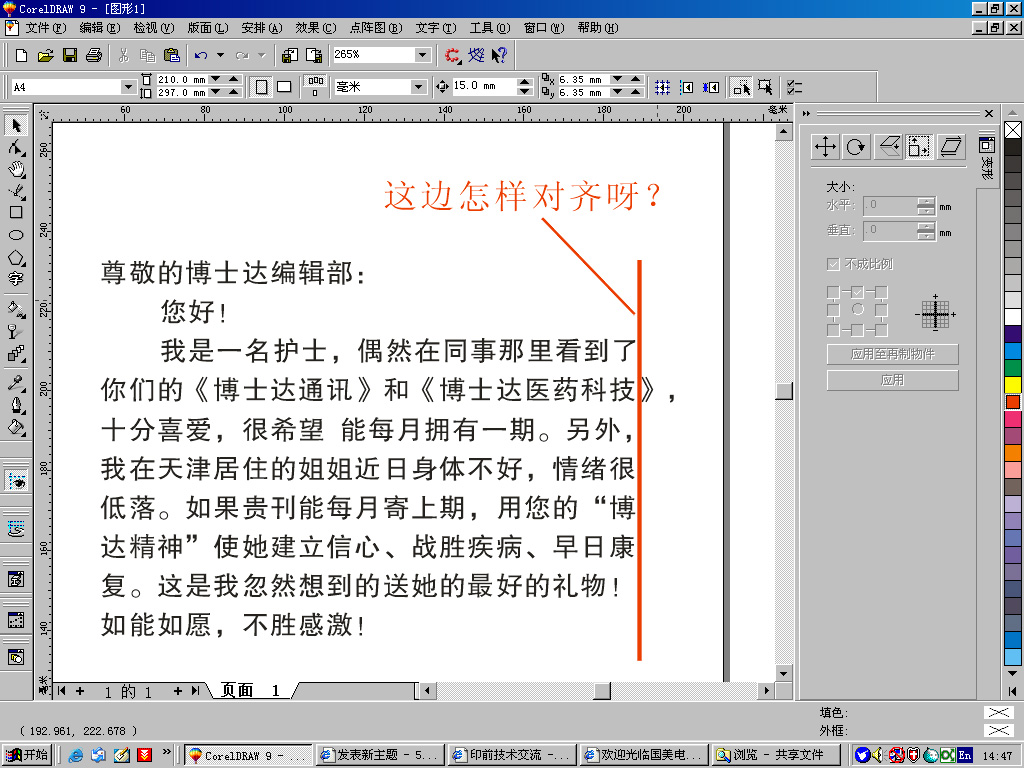Image resolution: width=1024 pixels, height=768 pixels.
Task: Open the 编辑 (Edit) menu
Action: pos(99,28)
